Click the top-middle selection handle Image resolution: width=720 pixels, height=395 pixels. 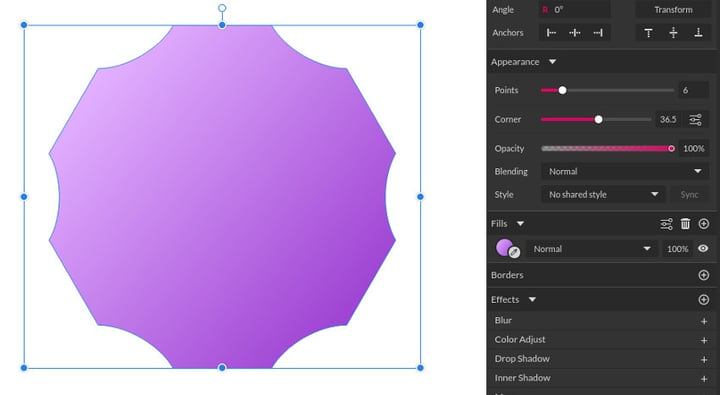[222, 25]
